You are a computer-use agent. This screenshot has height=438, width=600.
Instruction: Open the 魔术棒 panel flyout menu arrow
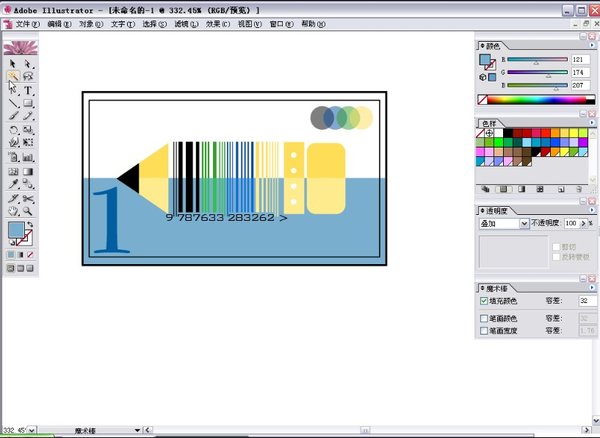click(x=592, y=287)
